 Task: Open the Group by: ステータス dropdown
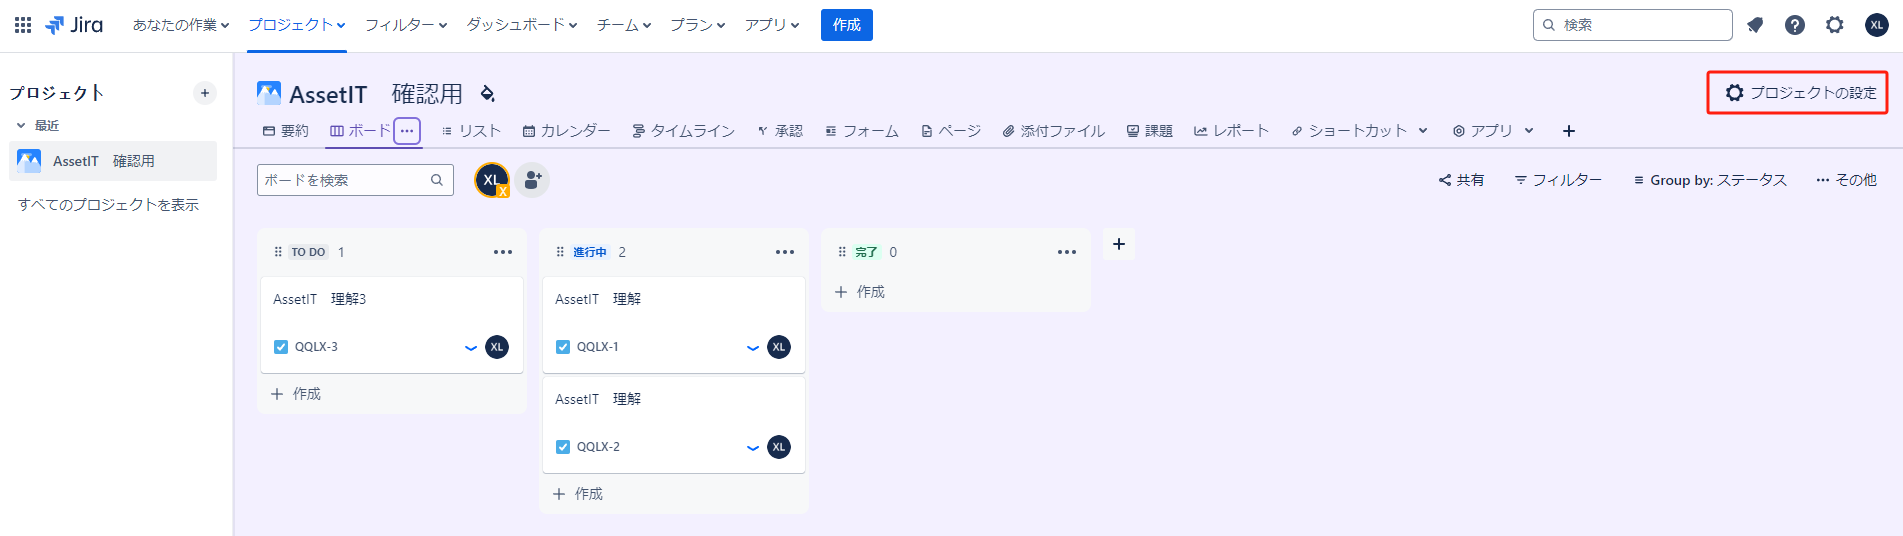coord(1710,180)
